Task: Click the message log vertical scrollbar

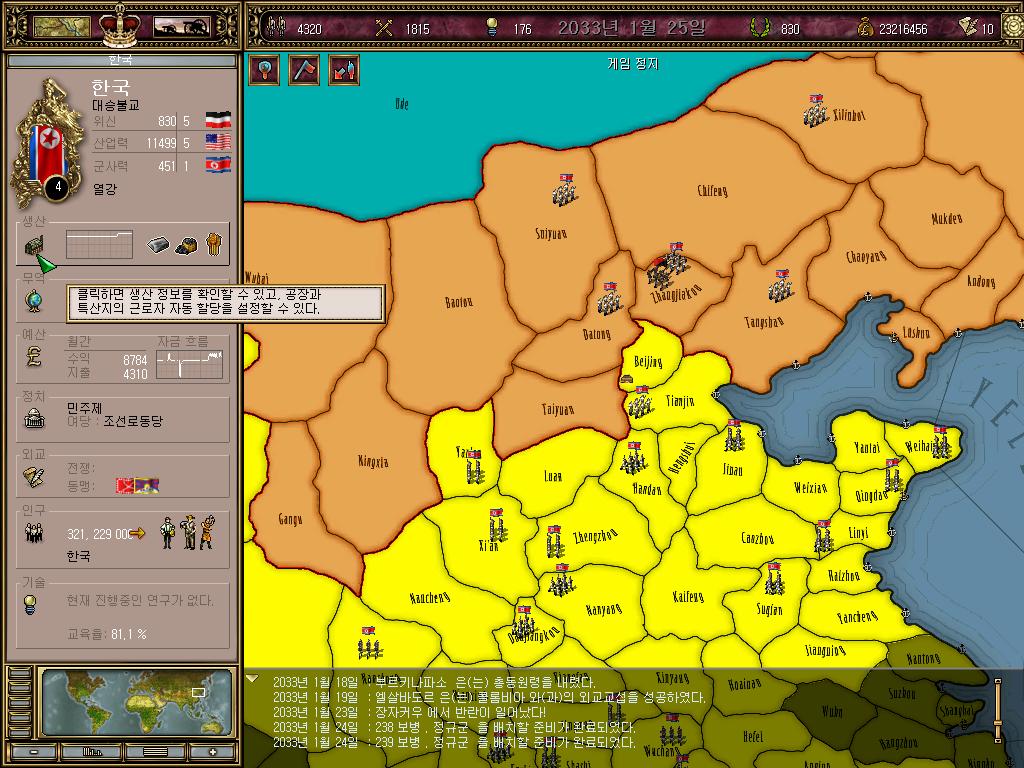Action: click(998, 711)
